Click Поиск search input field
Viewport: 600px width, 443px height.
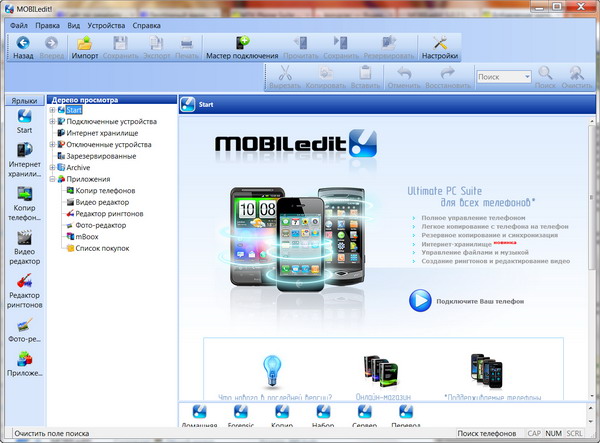499,77
